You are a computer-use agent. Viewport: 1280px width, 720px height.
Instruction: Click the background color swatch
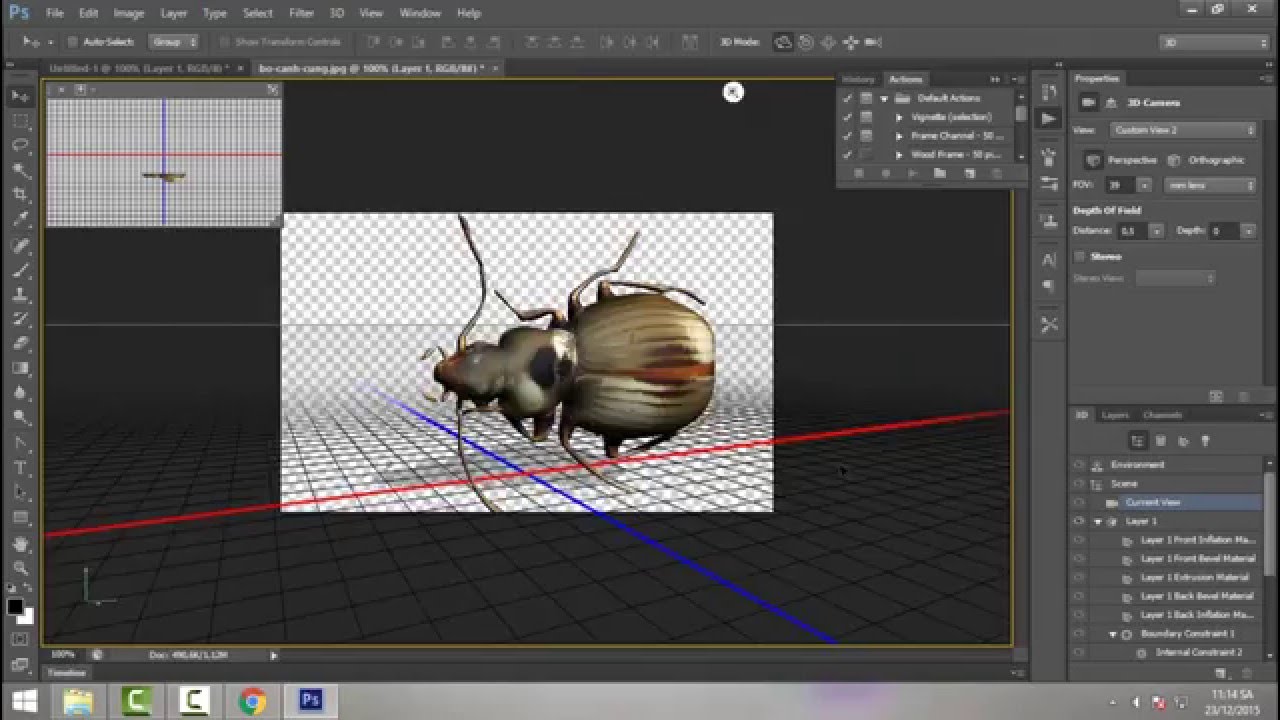[x=25, y=616]
